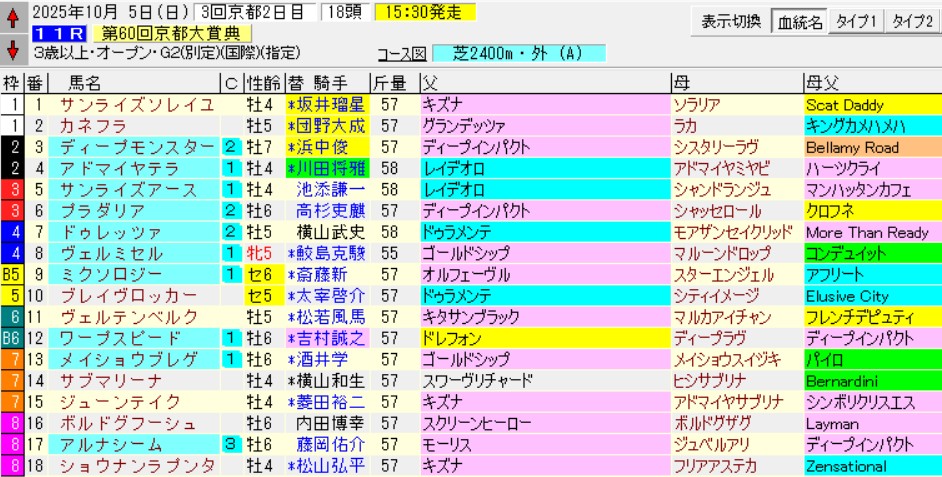Open horse サンライズソレイユ entry
Viewport: 942px width, 477px height.
[122, 104]
